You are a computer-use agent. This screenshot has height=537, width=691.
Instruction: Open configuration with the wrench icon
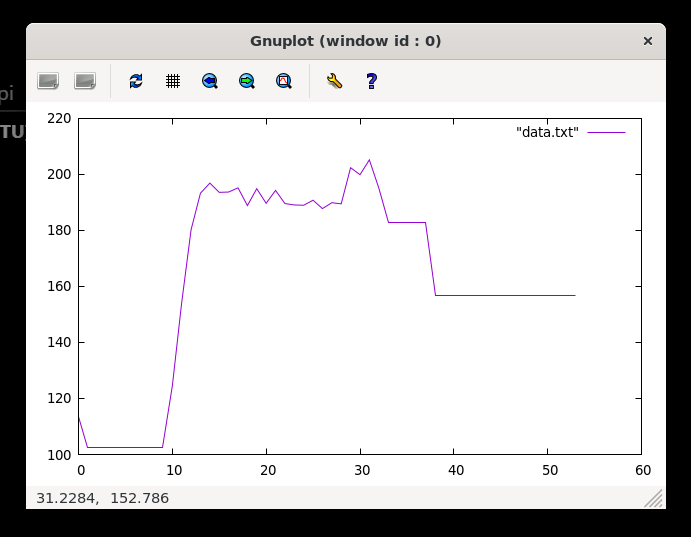tap(334, 81)
